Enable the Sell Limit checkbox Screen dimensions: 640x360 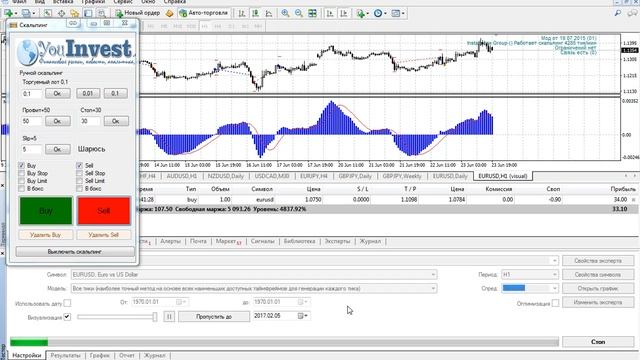(x=79, y=181)
